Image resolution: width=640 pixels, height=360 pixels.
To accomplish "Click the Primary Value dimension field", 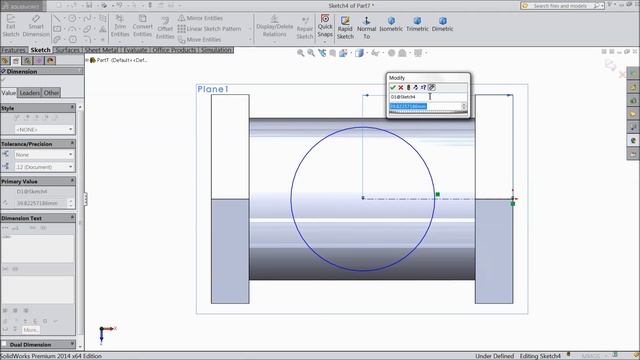I will tap(41, 203).
